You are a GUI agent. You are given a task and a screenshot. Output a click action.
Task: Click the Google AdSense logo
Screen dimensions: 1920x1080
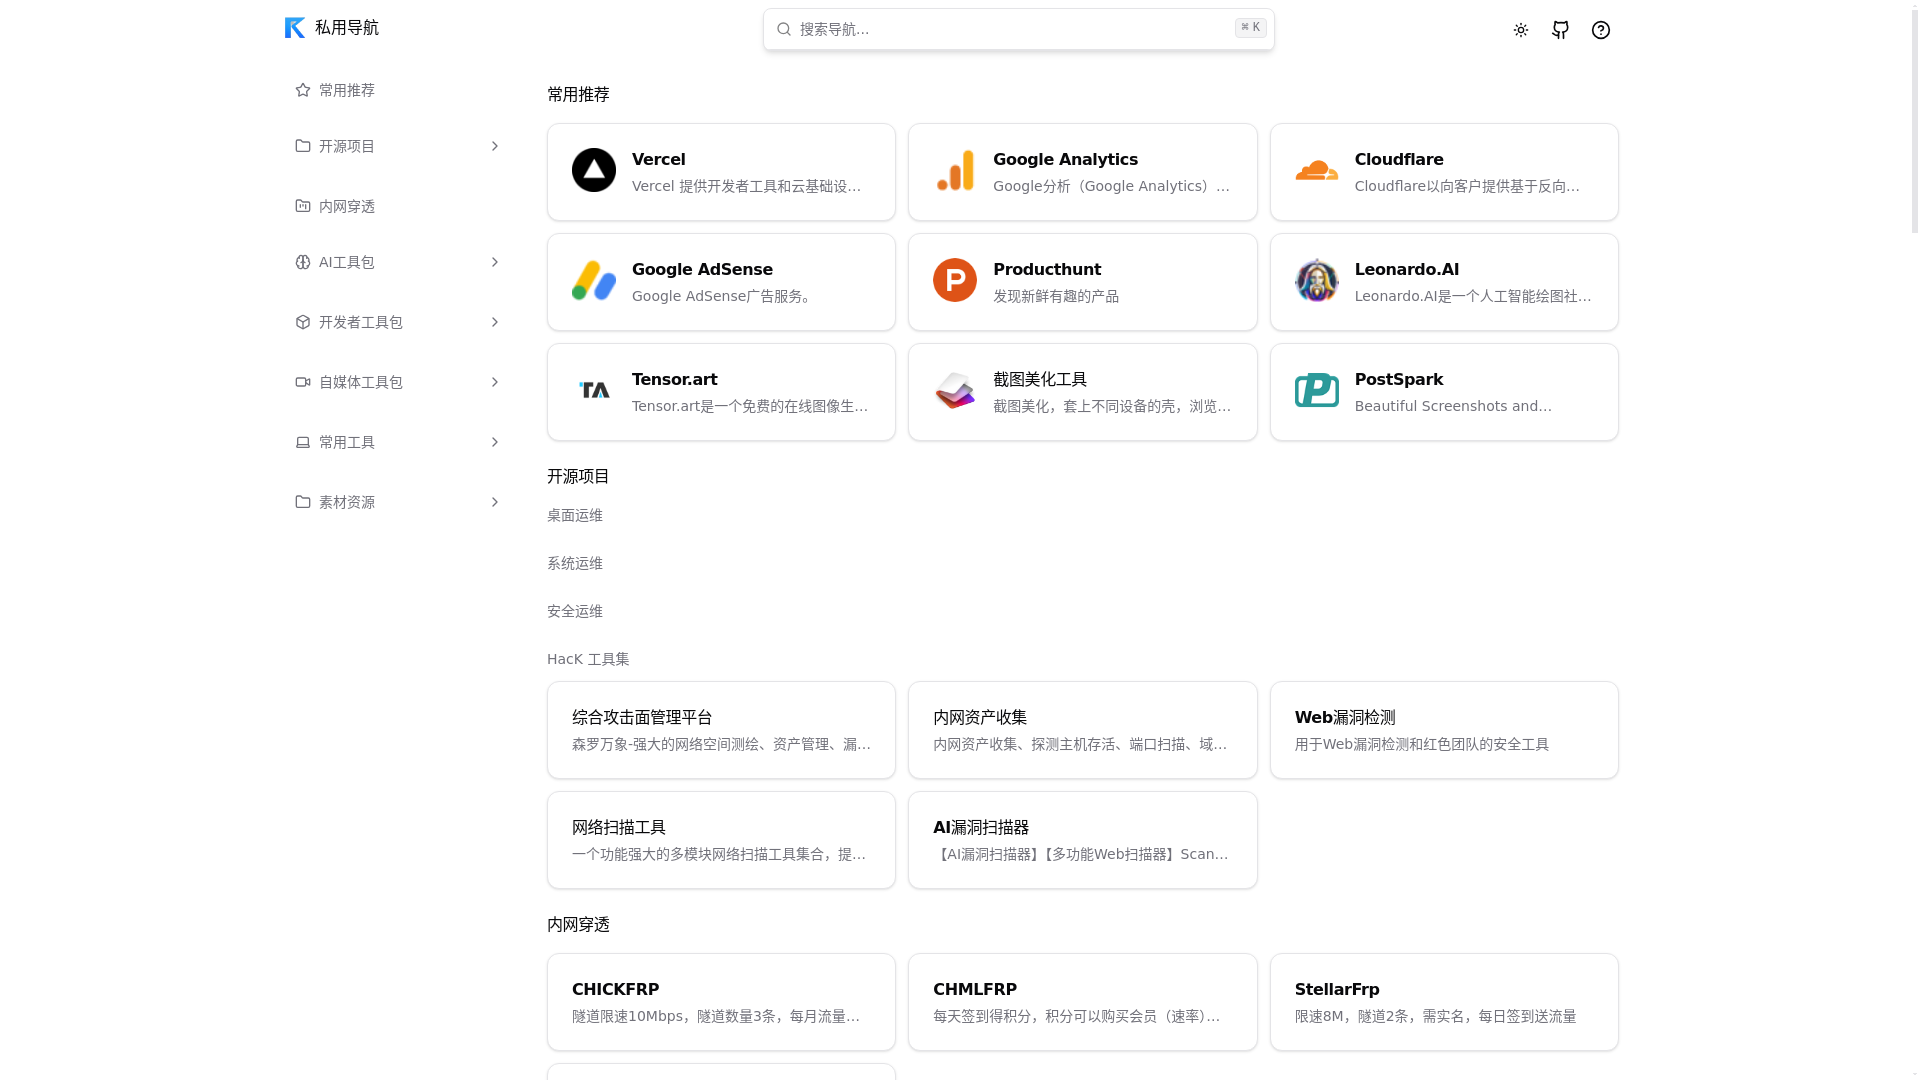click(x=594, y=280)
